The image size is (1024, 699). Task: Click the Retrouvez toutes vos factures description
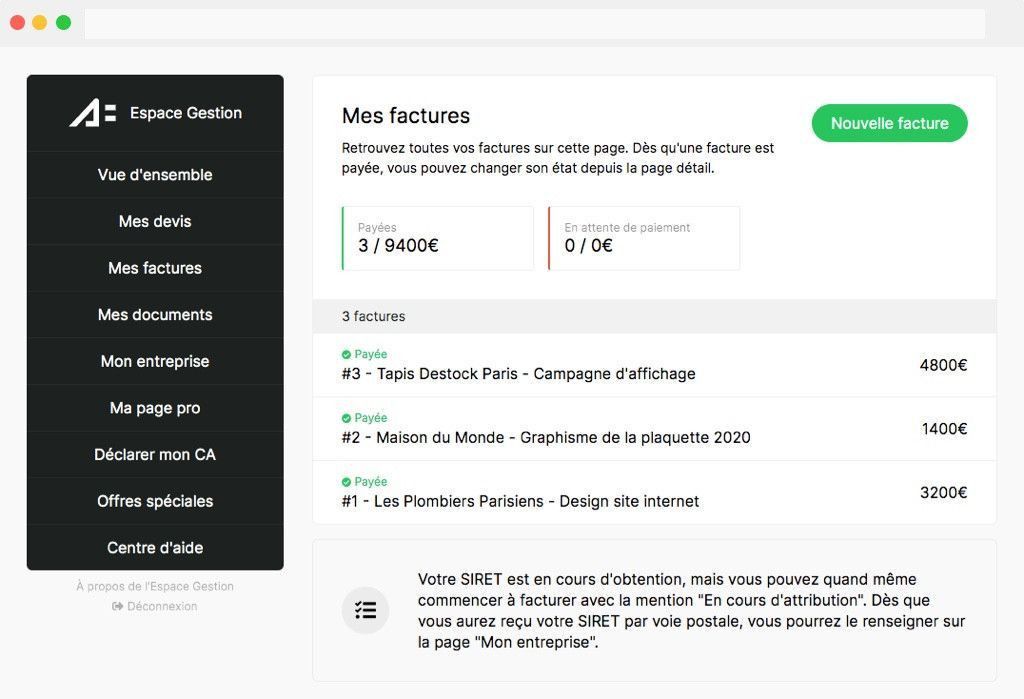558,158
